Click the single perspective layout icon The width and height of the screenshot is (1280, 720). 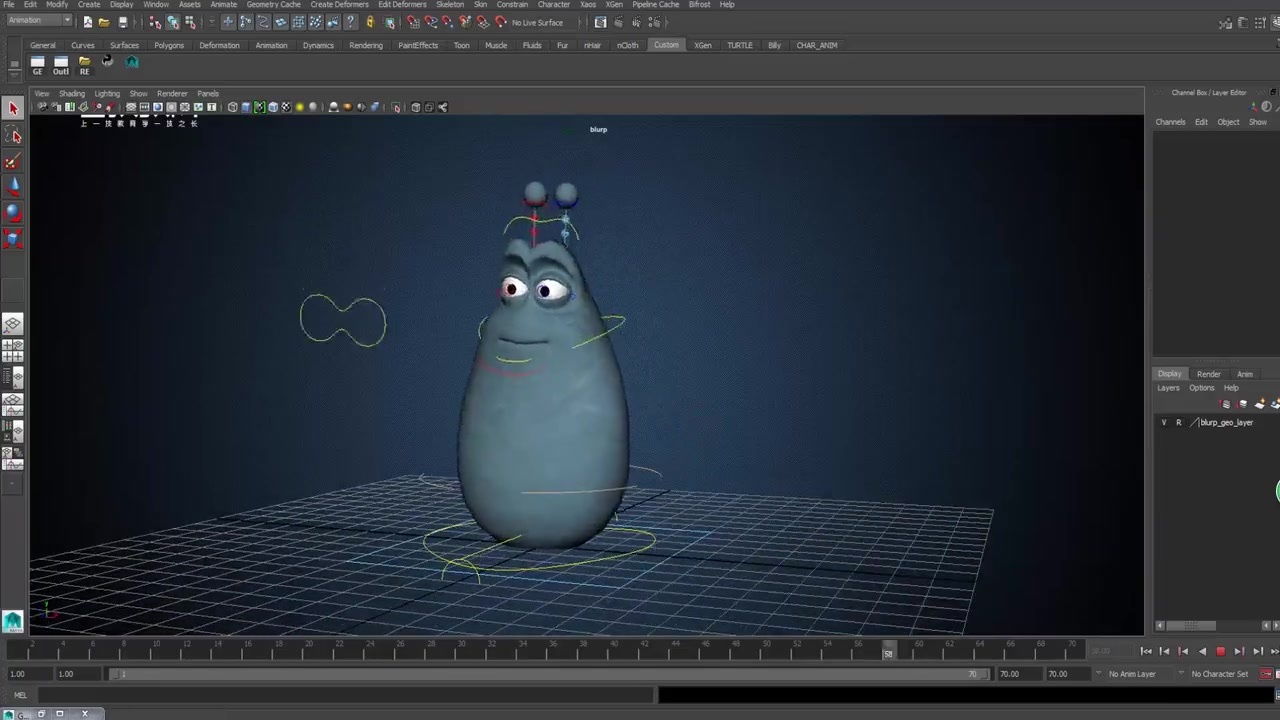pyautogui.click(x=13, y=324)
